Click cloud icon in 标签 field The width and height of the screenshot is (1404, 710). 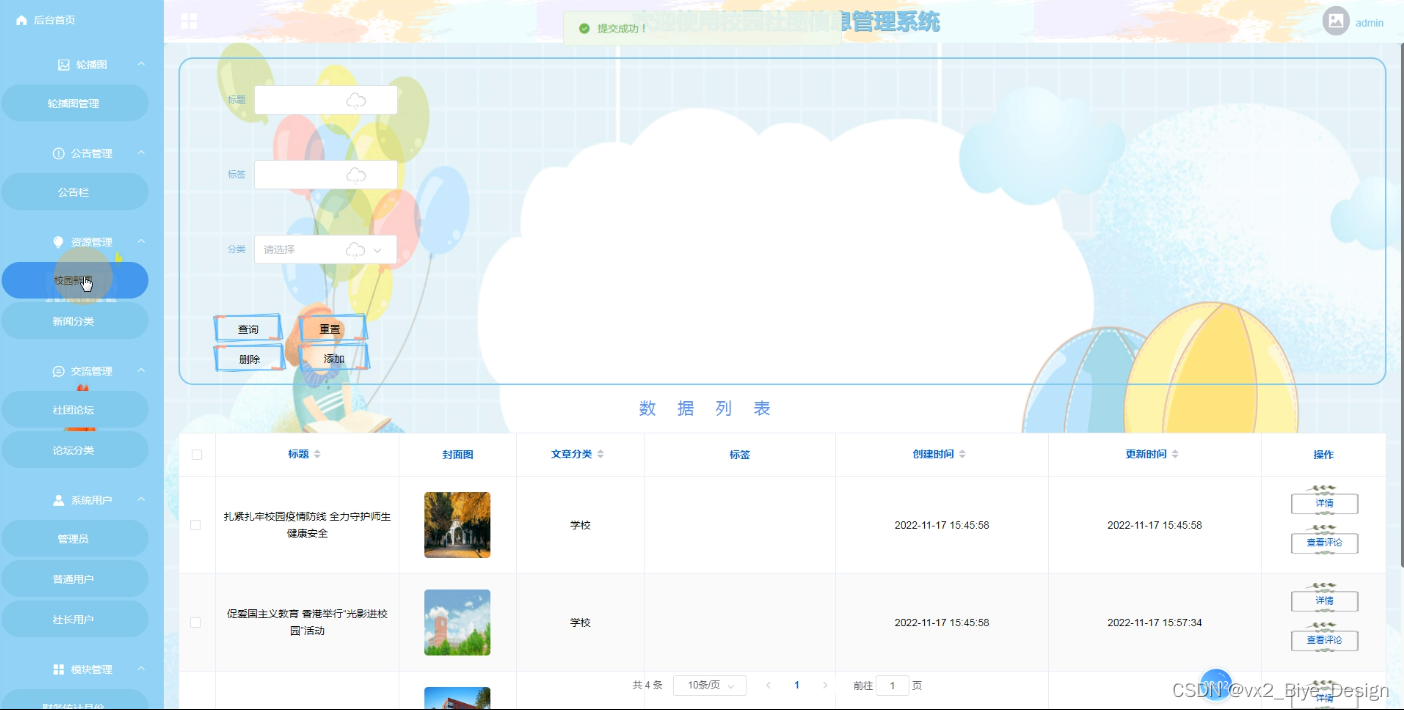click(356, 175)
